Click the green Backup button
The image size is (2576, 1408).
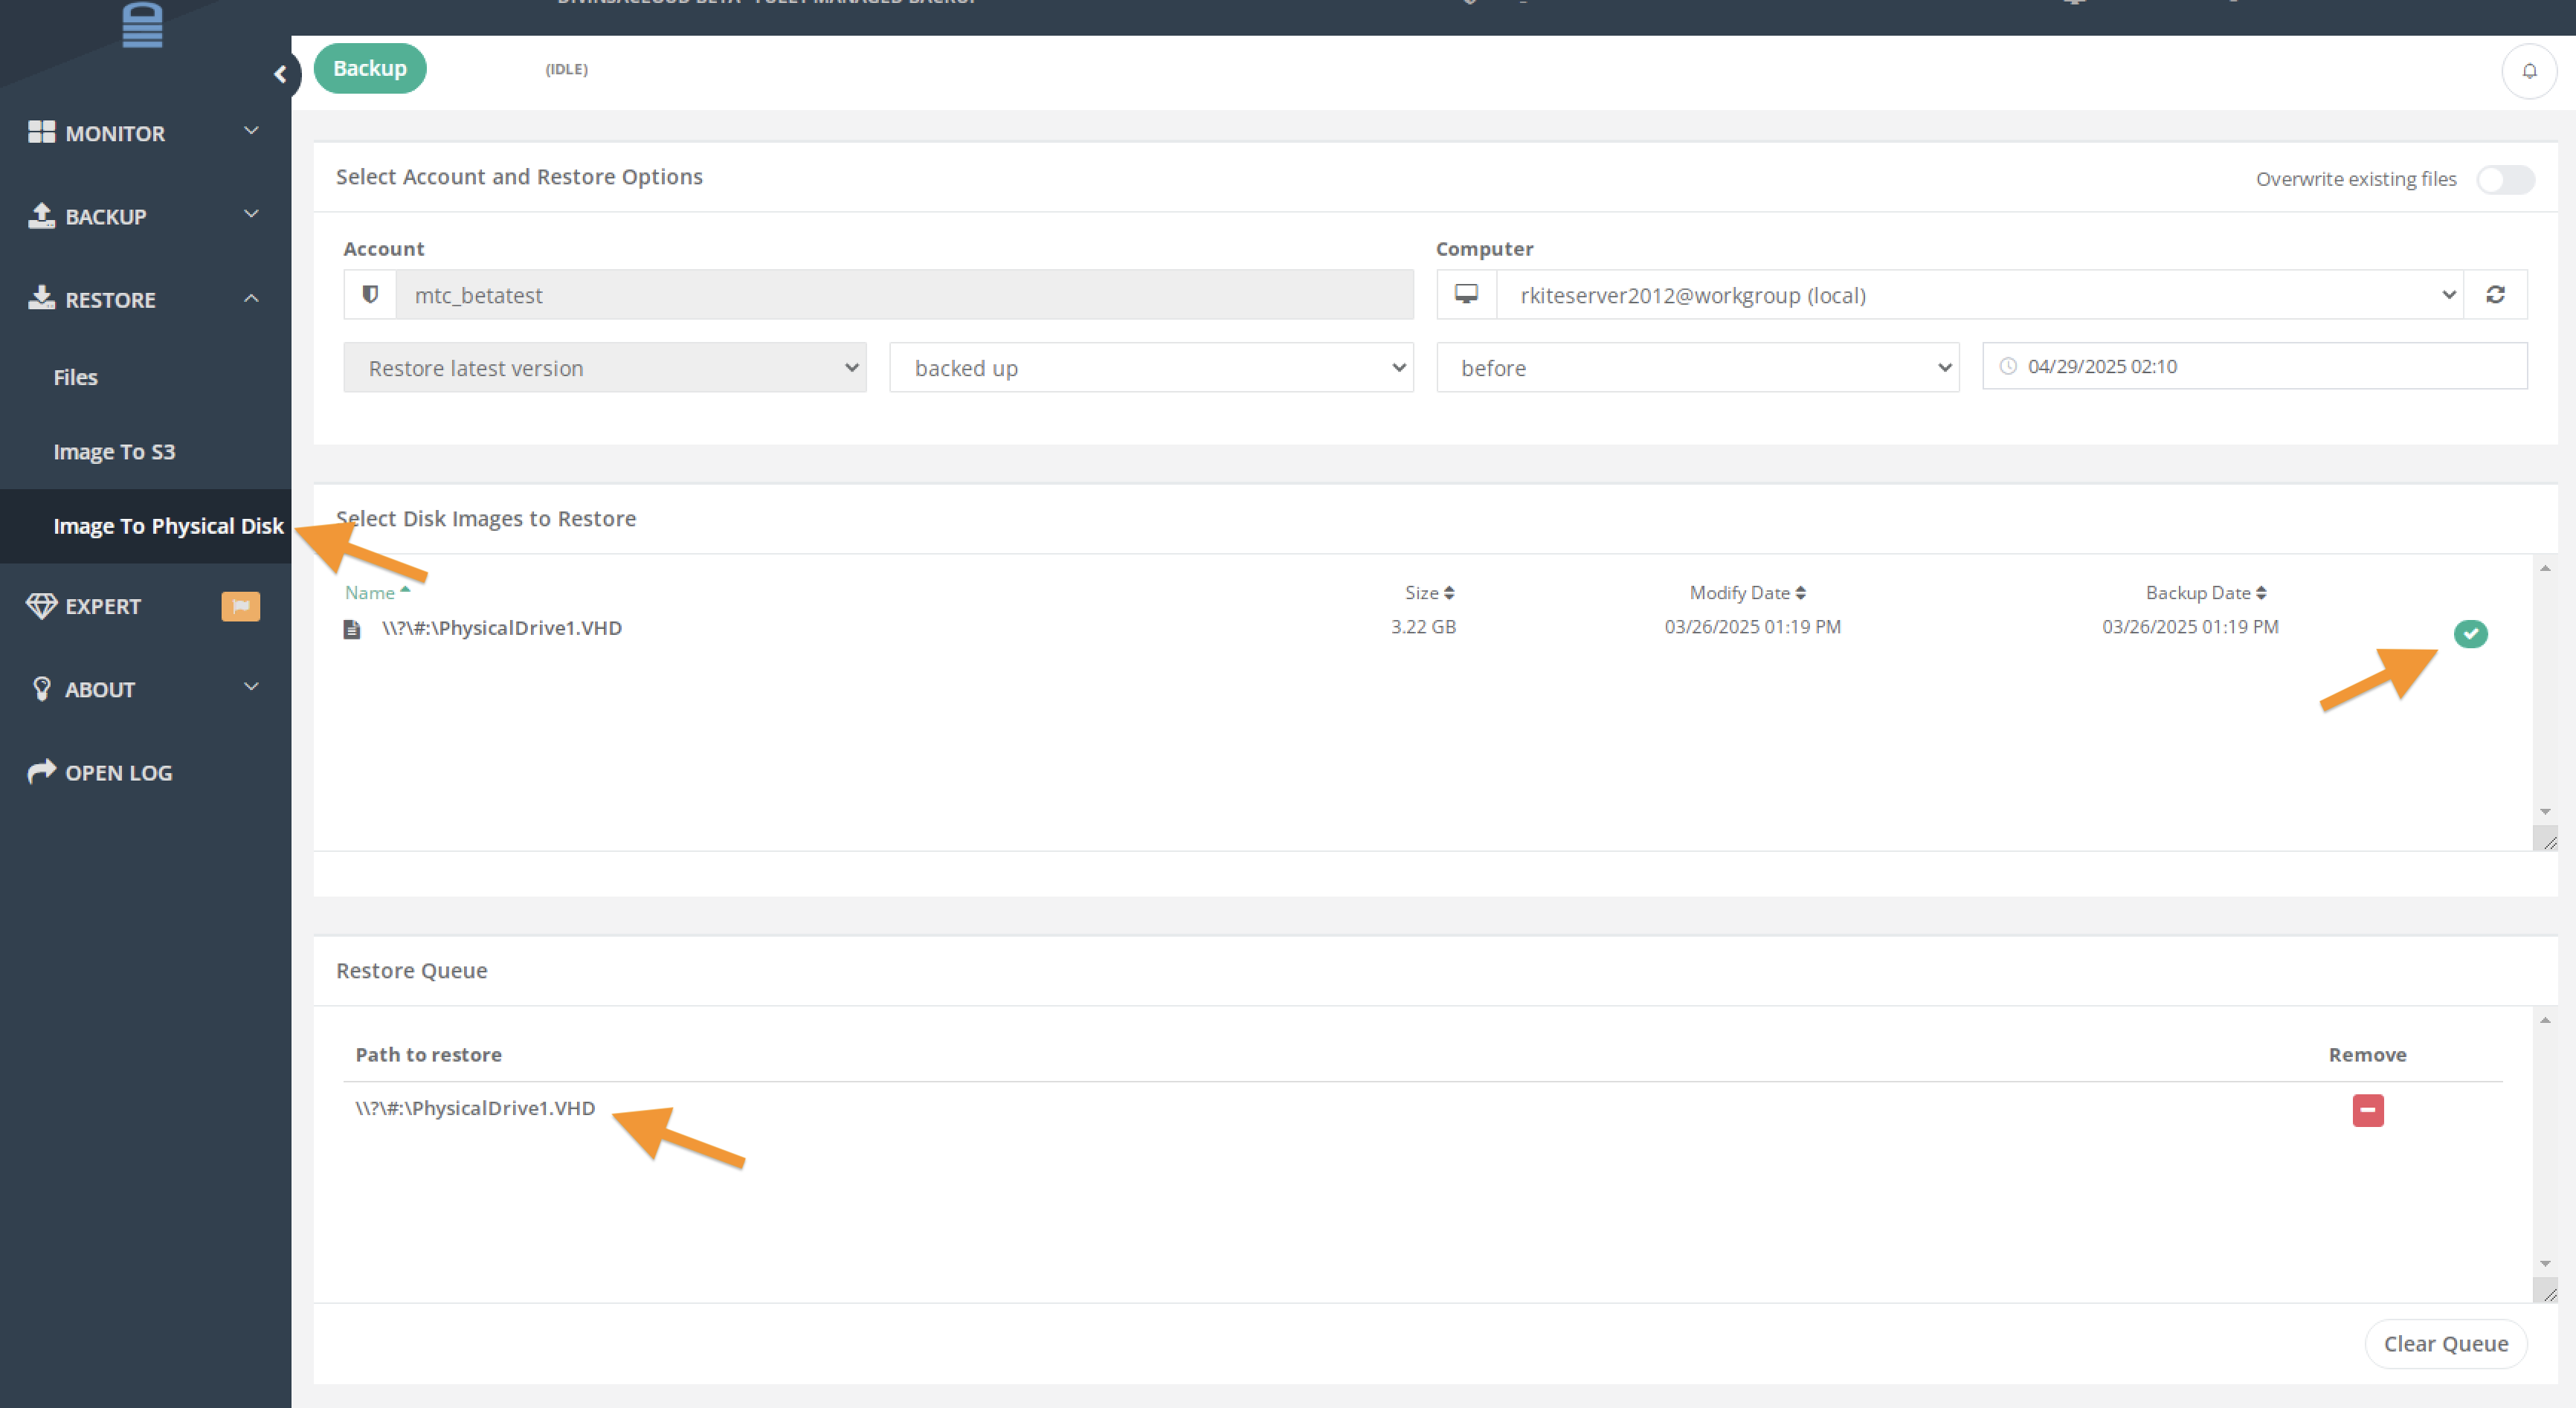click(370, 68)
